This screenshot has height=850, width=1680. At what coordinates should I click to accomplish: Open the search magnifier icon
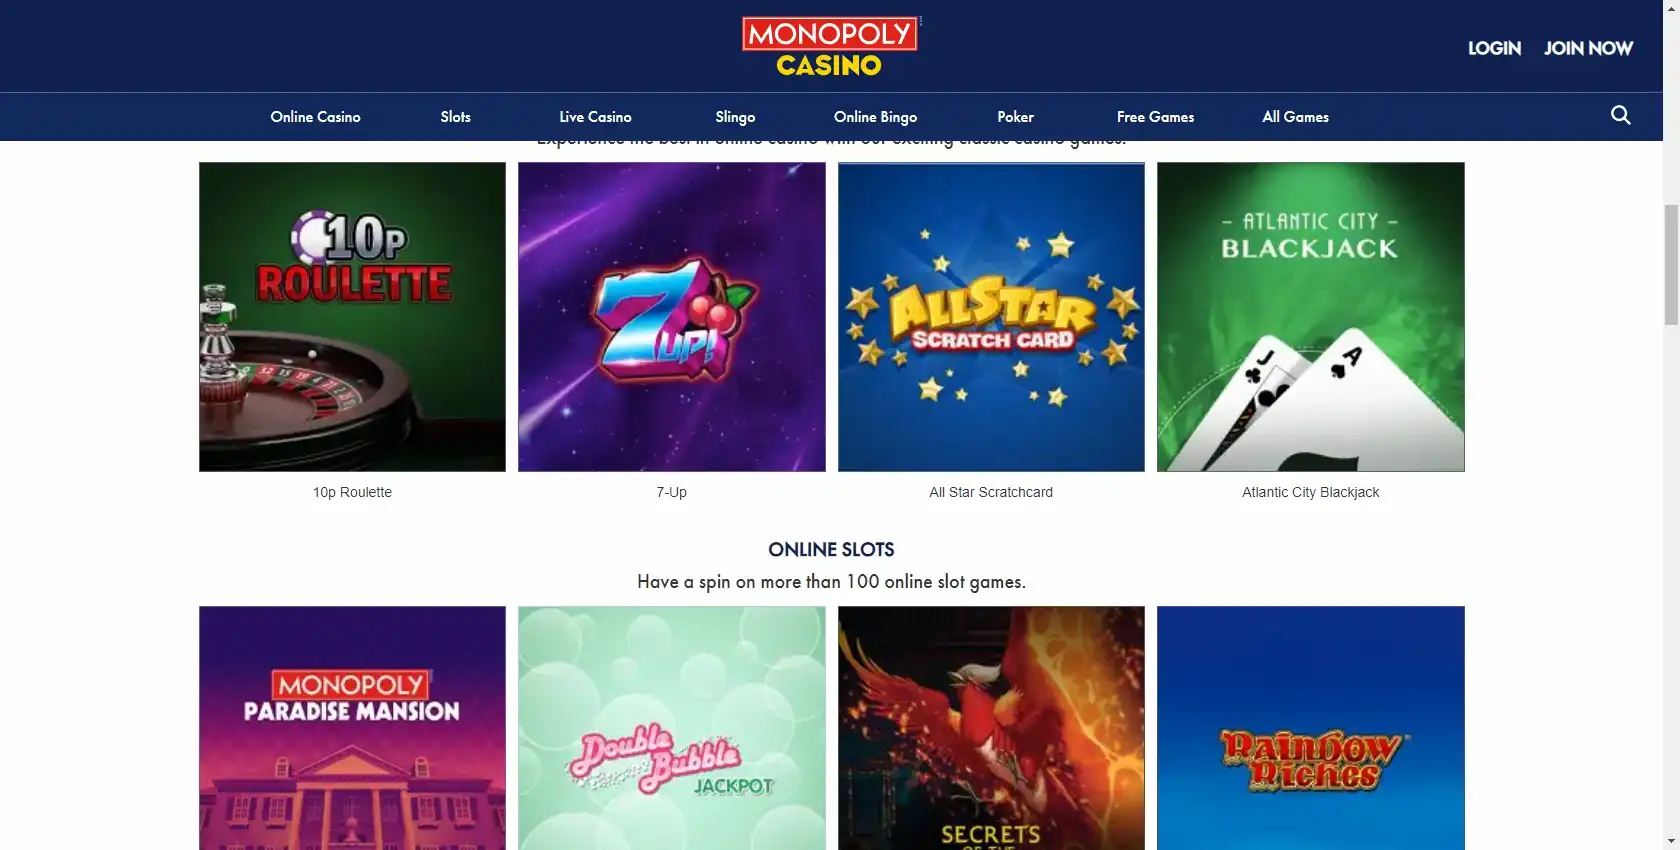pyautogui.click(x=1620, y=116)
